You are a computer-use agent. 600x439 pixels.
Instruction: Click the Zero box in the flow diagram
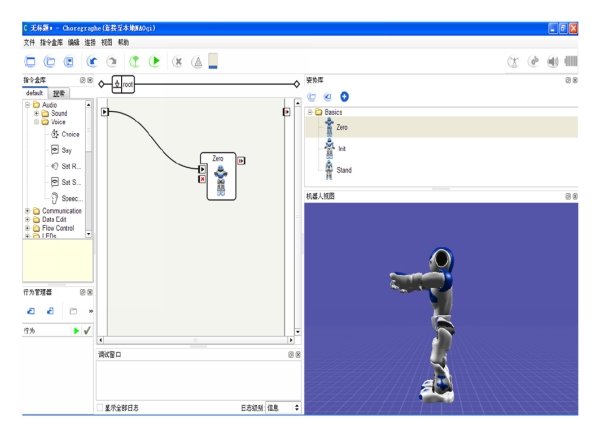point(222,177)
